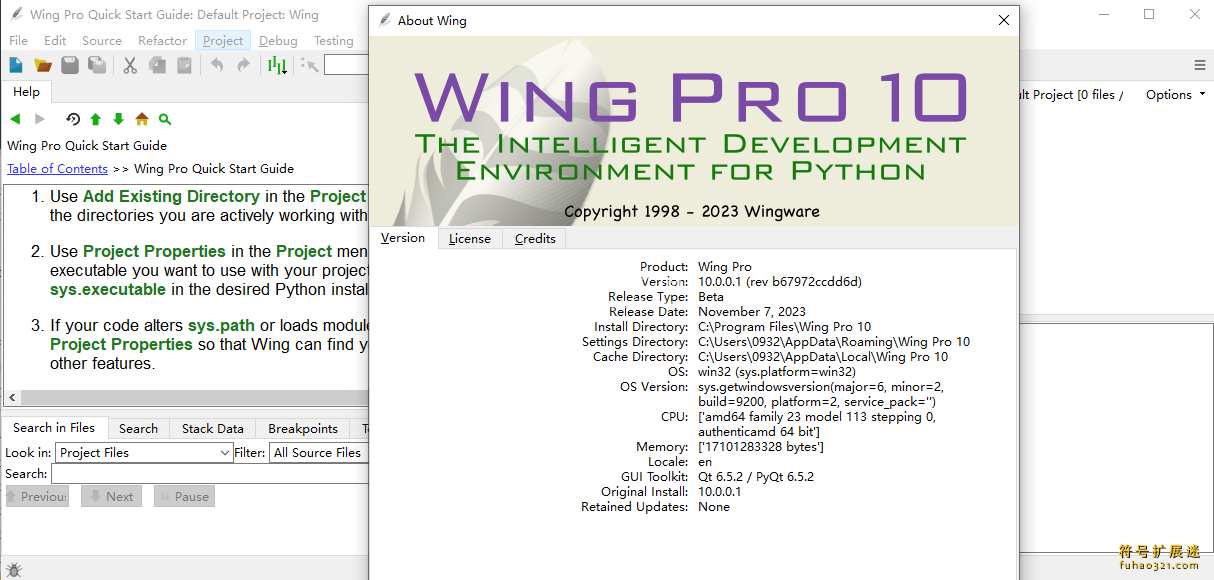Click the bug icon in status bar
The width and height of the screenshot is (1214, 580).
[x=13, y=571]
